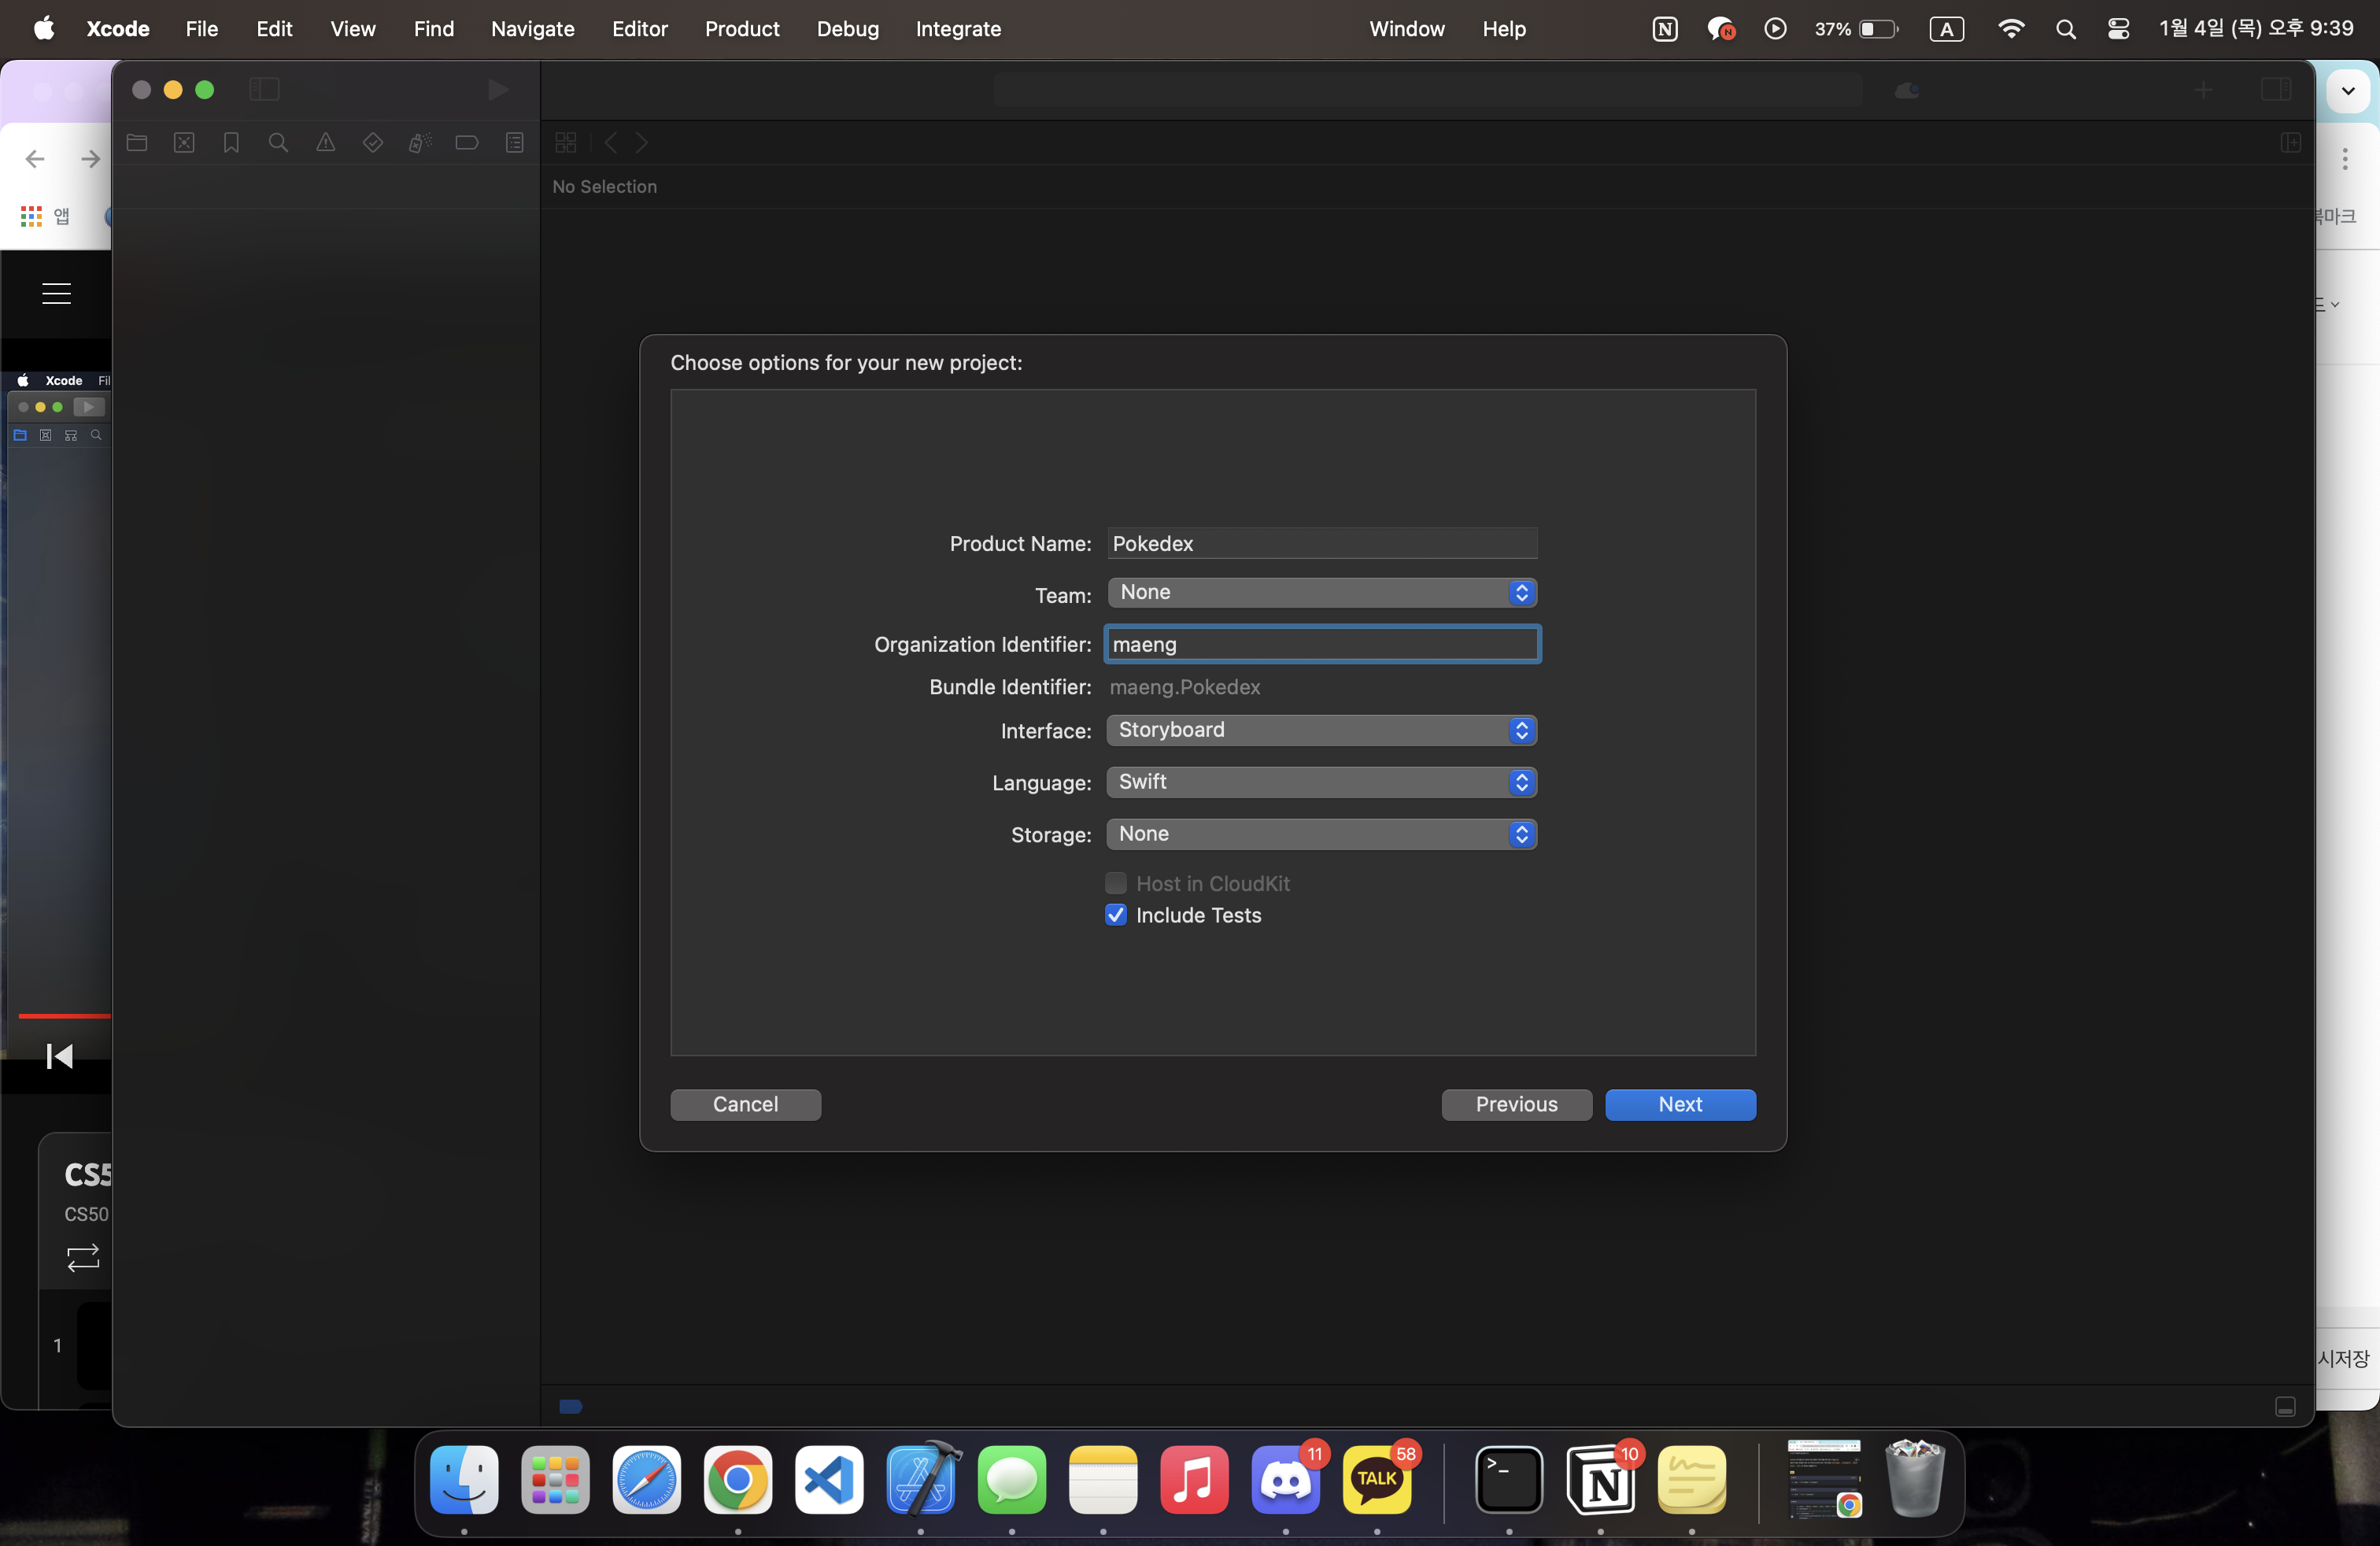Open the breakpoint navigator icon

(x=467, y=143)
